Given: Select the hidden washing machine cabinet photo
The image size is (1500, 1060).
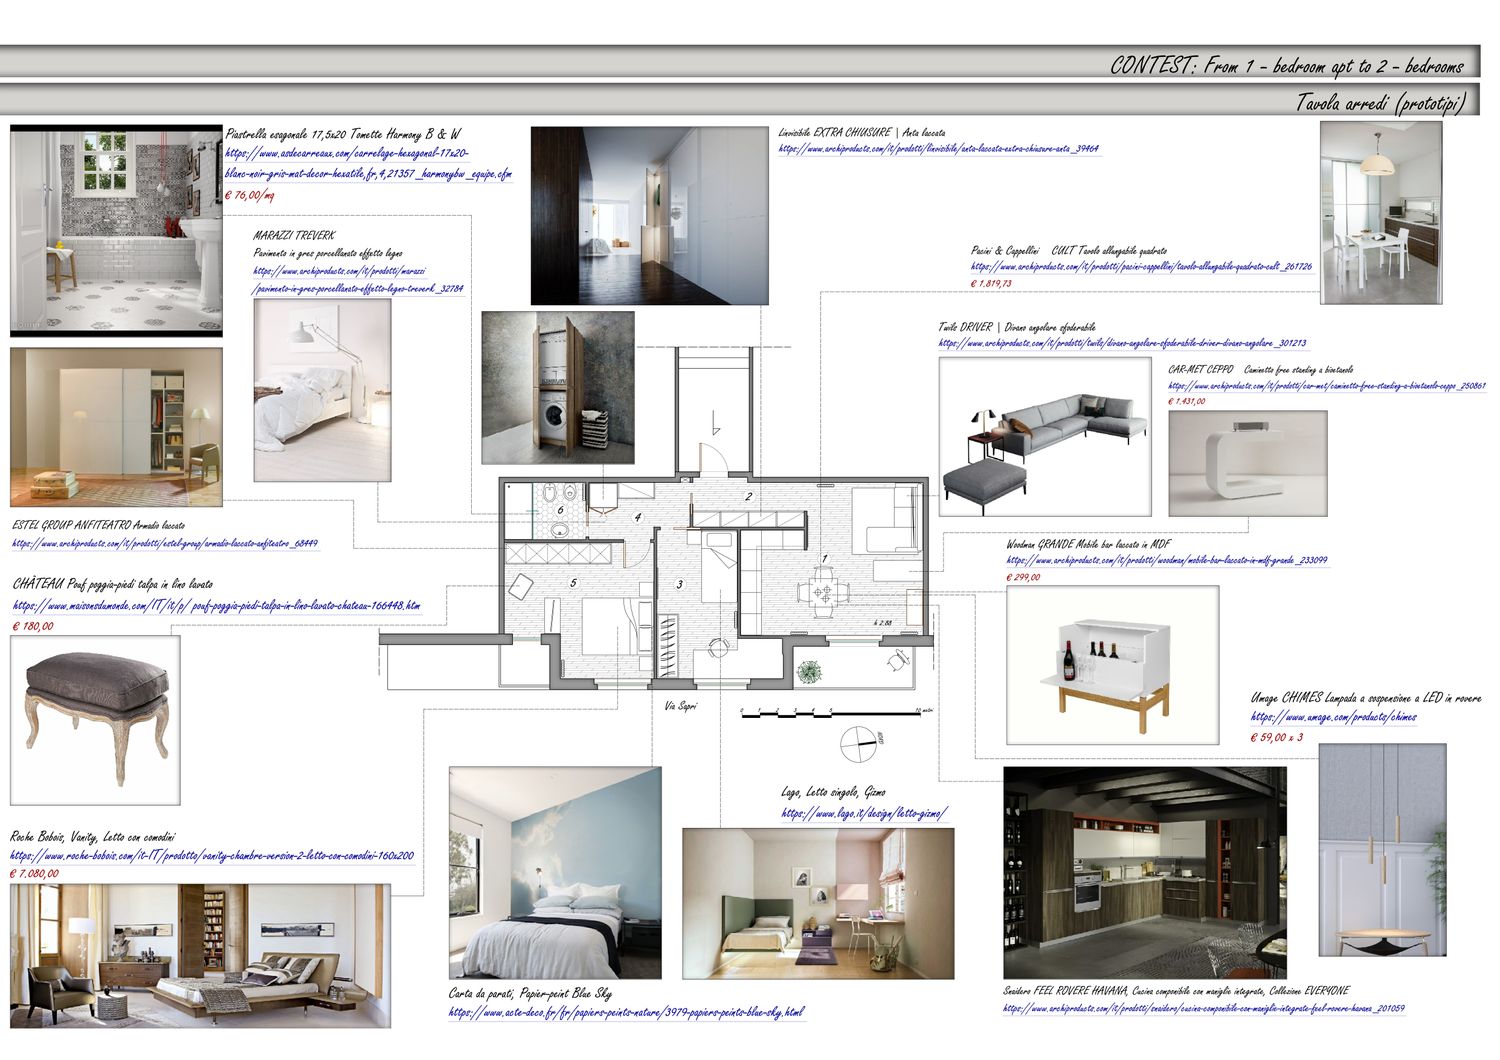Looking at the screenshot, I should [557, 388].
